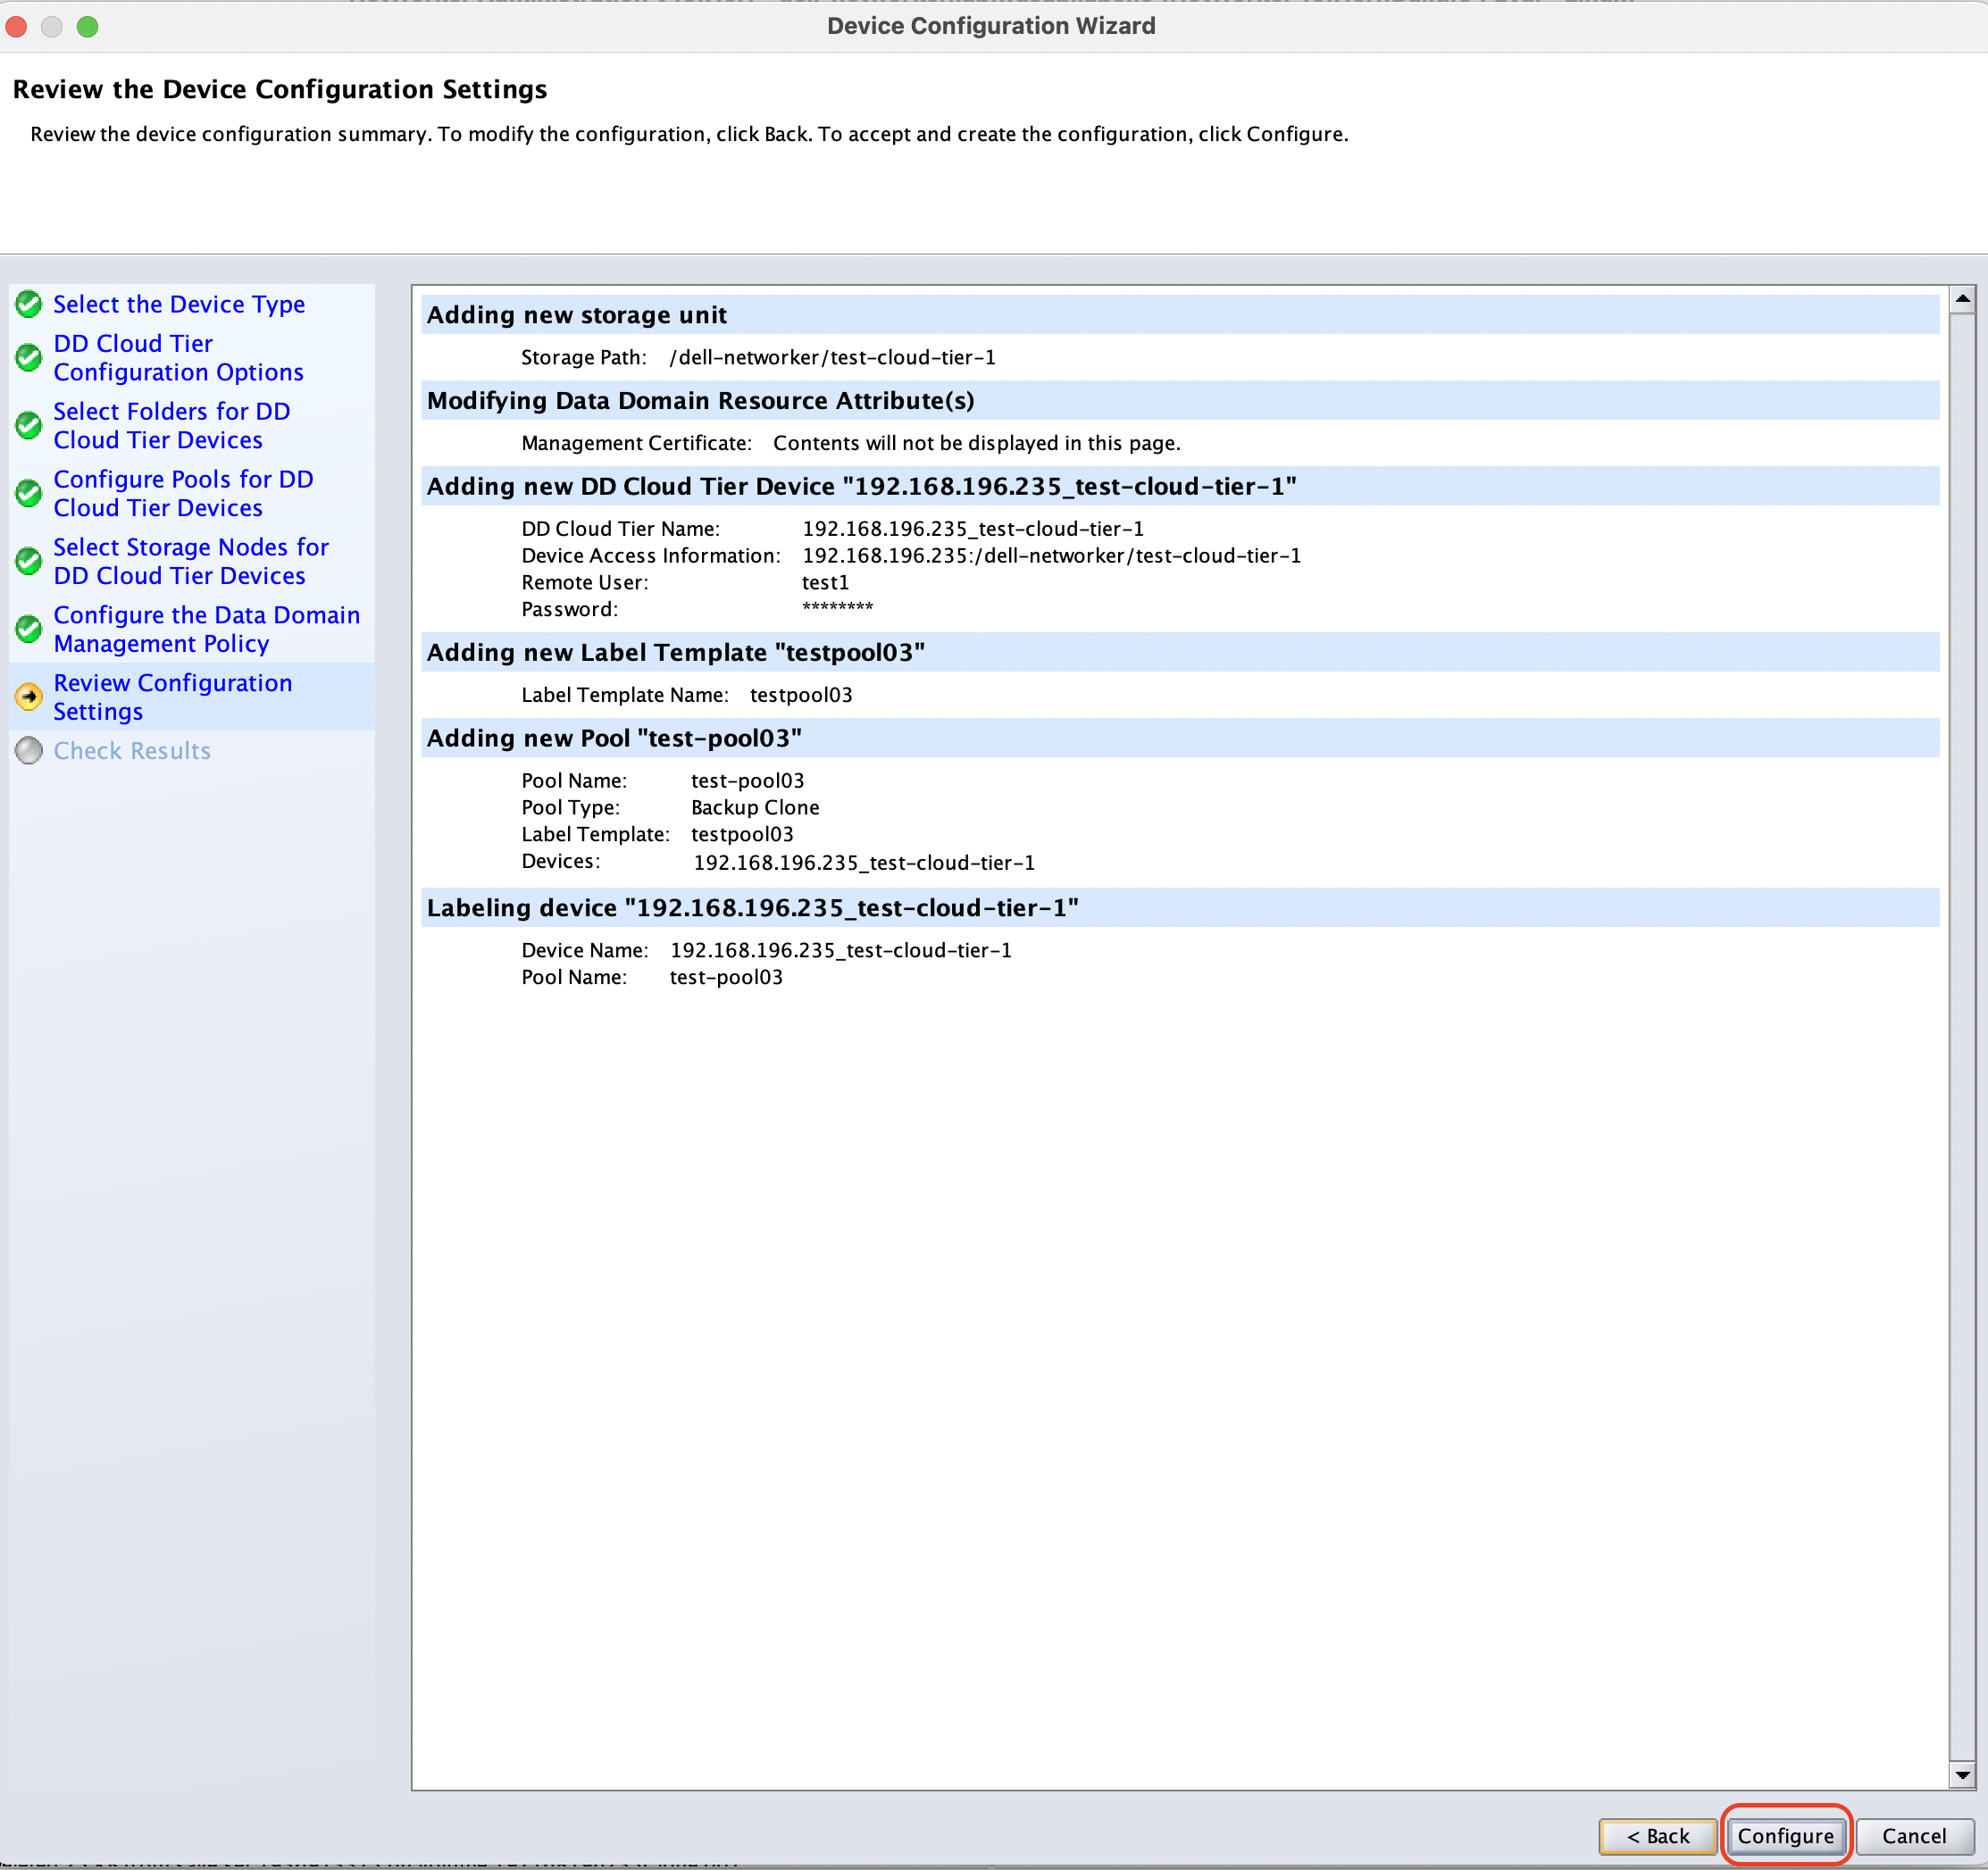
Task: Click checkmark icon next to DD Cloud Tier Configuration Options
Action: [x=29, y=358]
